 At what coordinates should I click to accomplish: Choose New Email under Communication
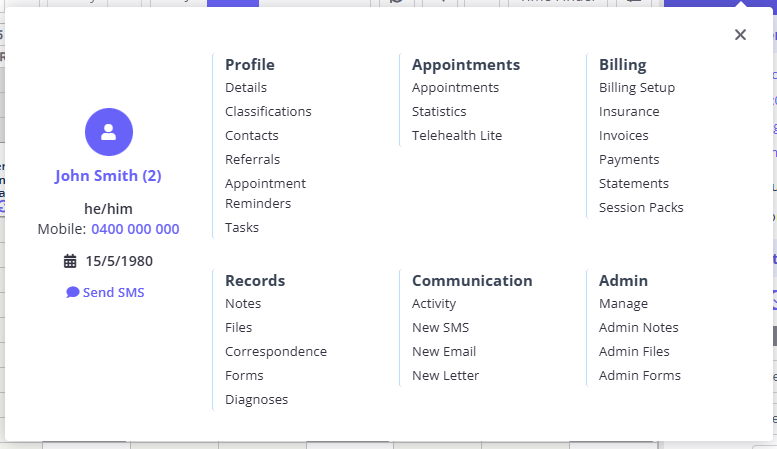tap(444, 351)
